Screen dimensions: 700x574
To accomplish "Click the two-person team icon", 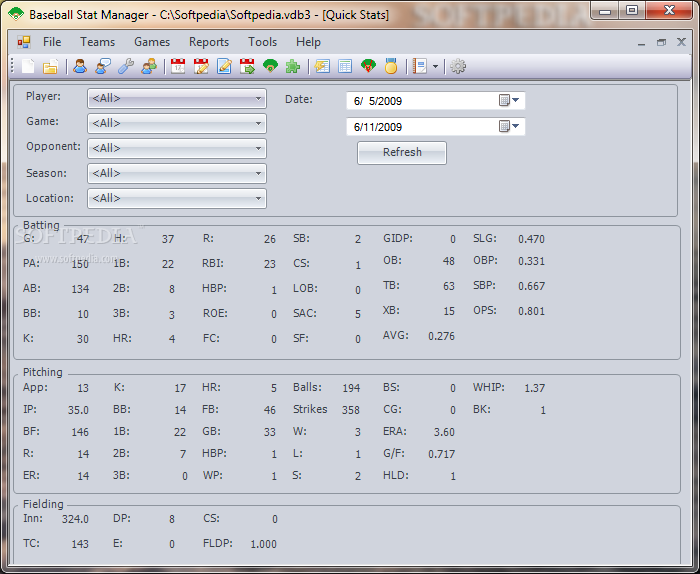I will click(149, 67).
